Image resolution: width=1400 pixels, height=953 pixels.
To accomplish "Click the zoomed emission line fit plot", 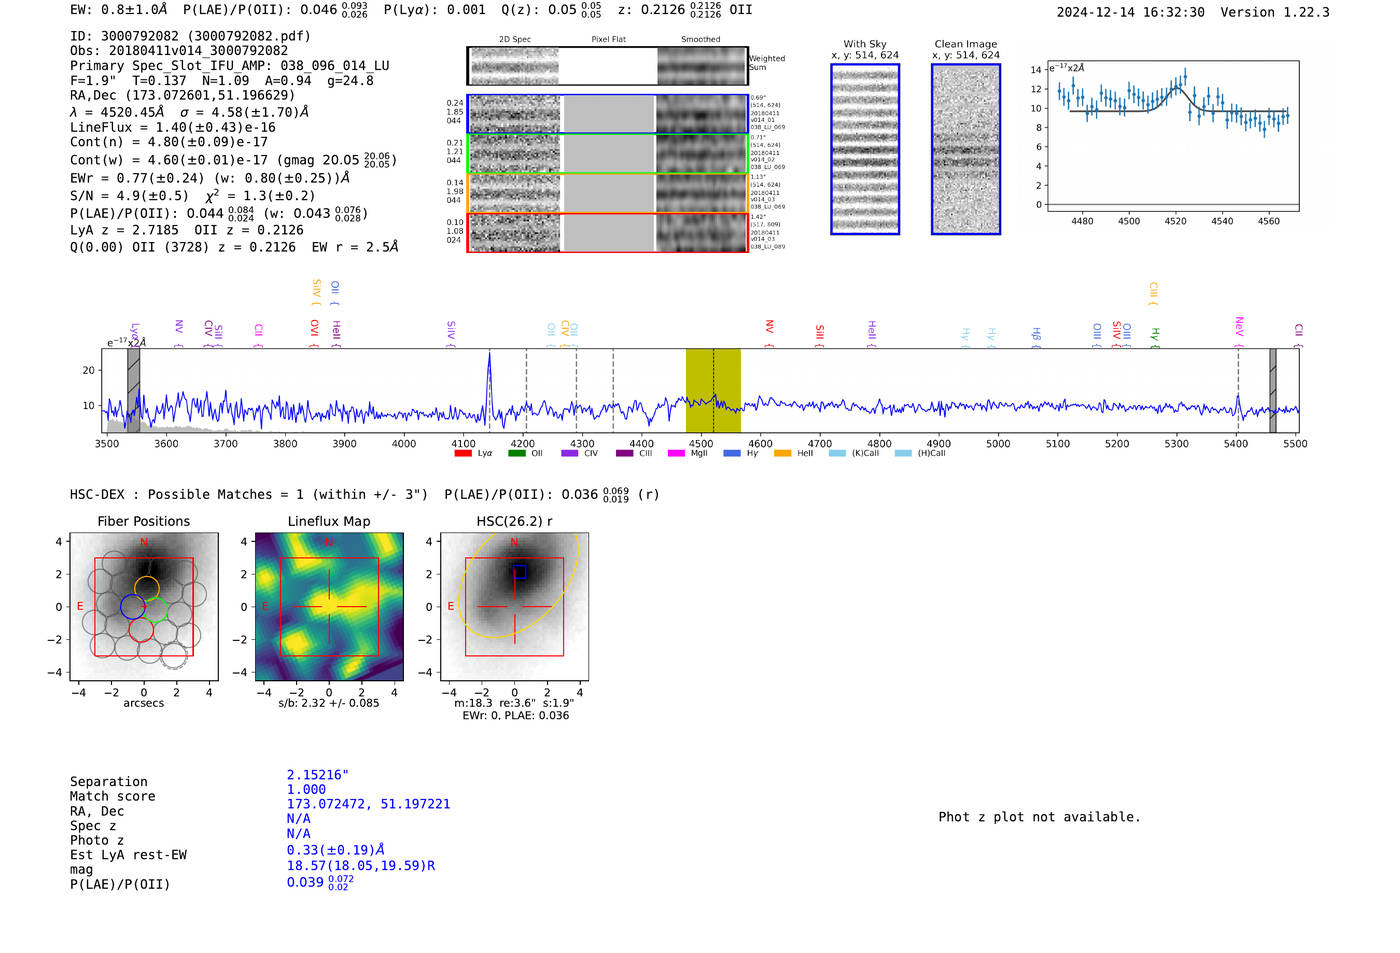I will [x=1172, y=136].
